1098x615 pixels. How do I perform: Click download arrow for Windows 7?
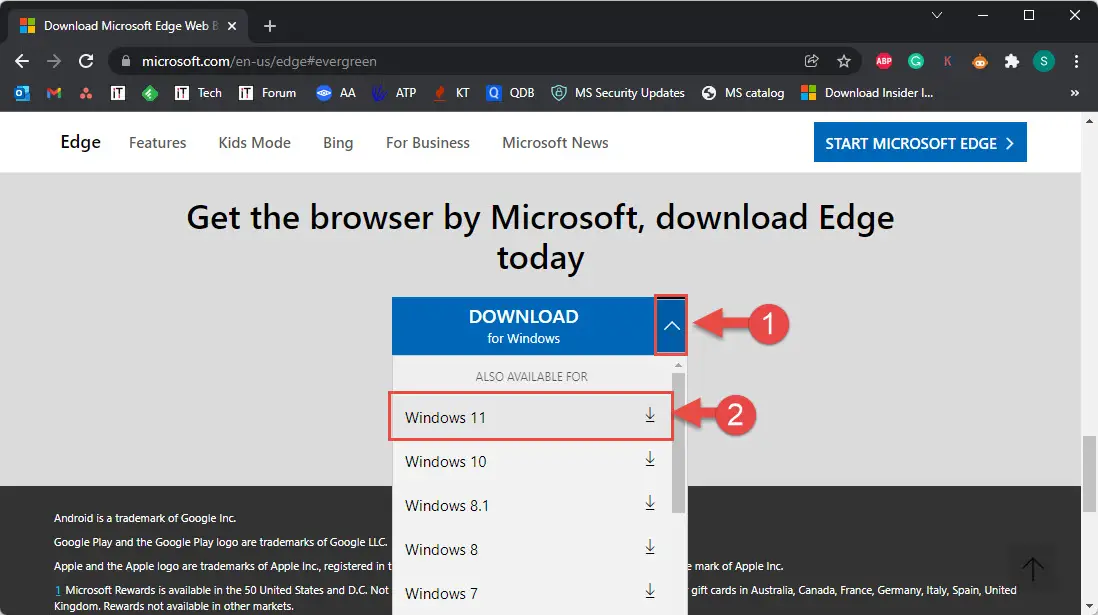coord(650,592)
